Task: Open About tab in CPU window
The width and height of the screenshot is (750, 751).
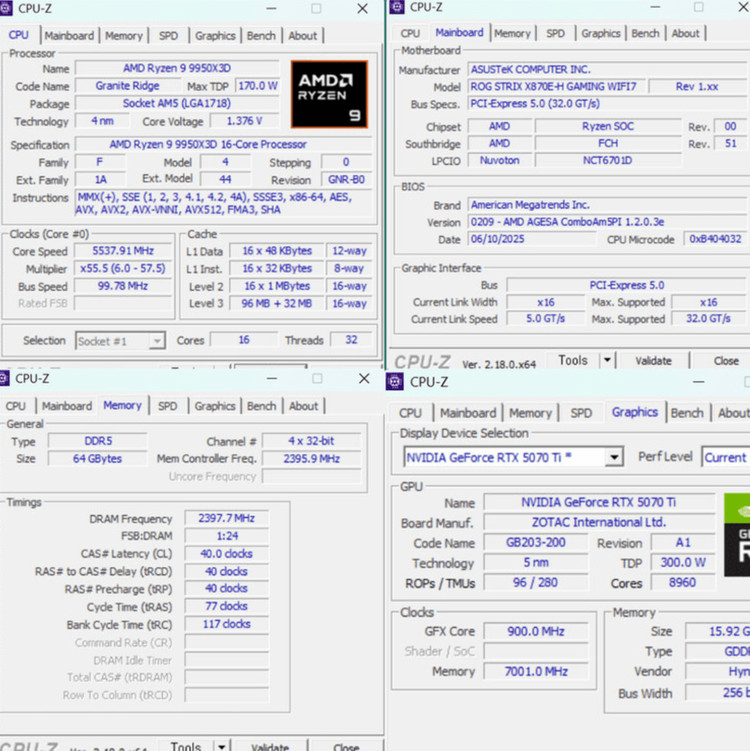Action: coord(303,36)
